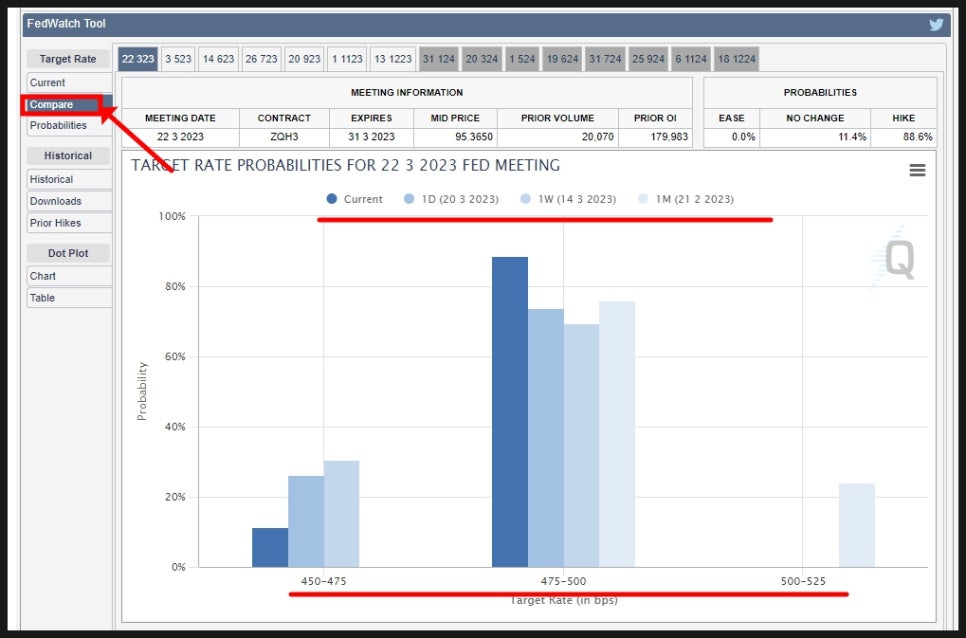Select the 26 723 meeting tab

(x=261, y=59)
